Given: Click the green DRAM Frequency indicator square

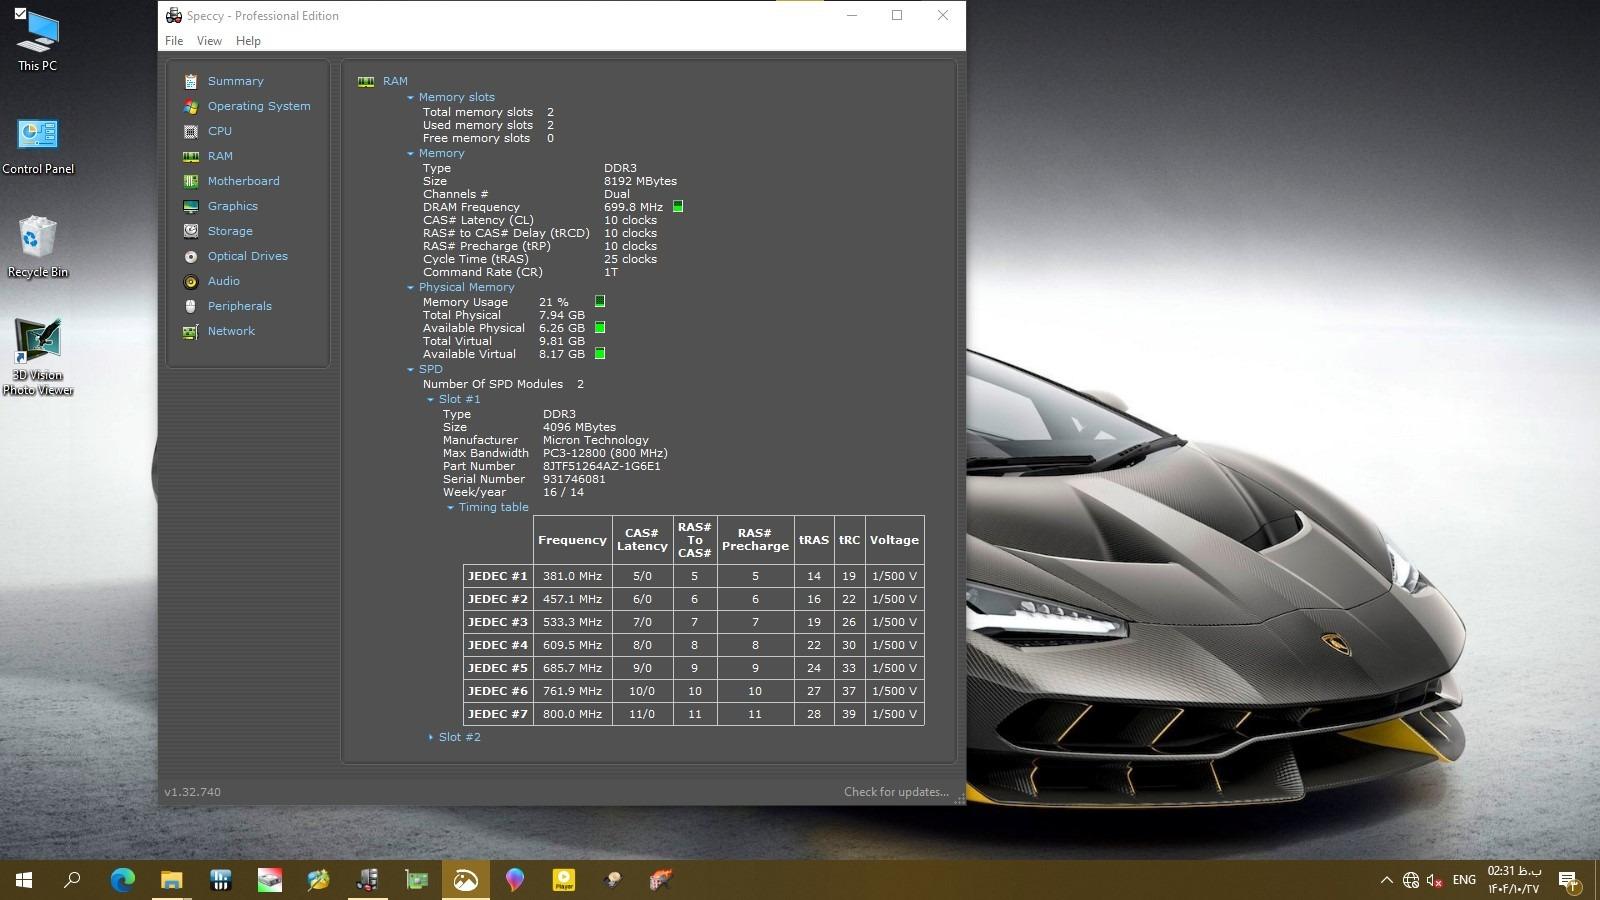Looking at the screenshot, I should point(678,207).
